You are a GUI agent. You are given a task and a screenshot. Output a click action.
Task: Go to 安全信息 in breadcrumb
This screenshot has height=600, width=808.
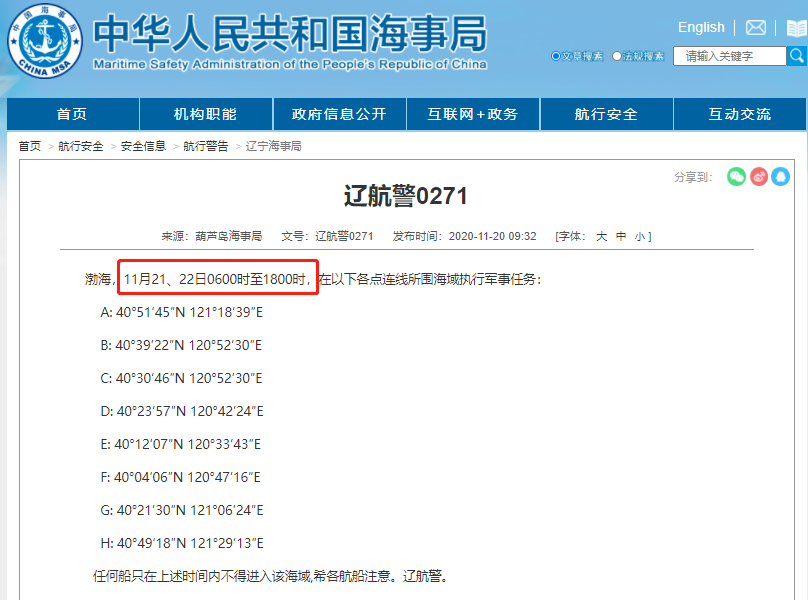143,146
